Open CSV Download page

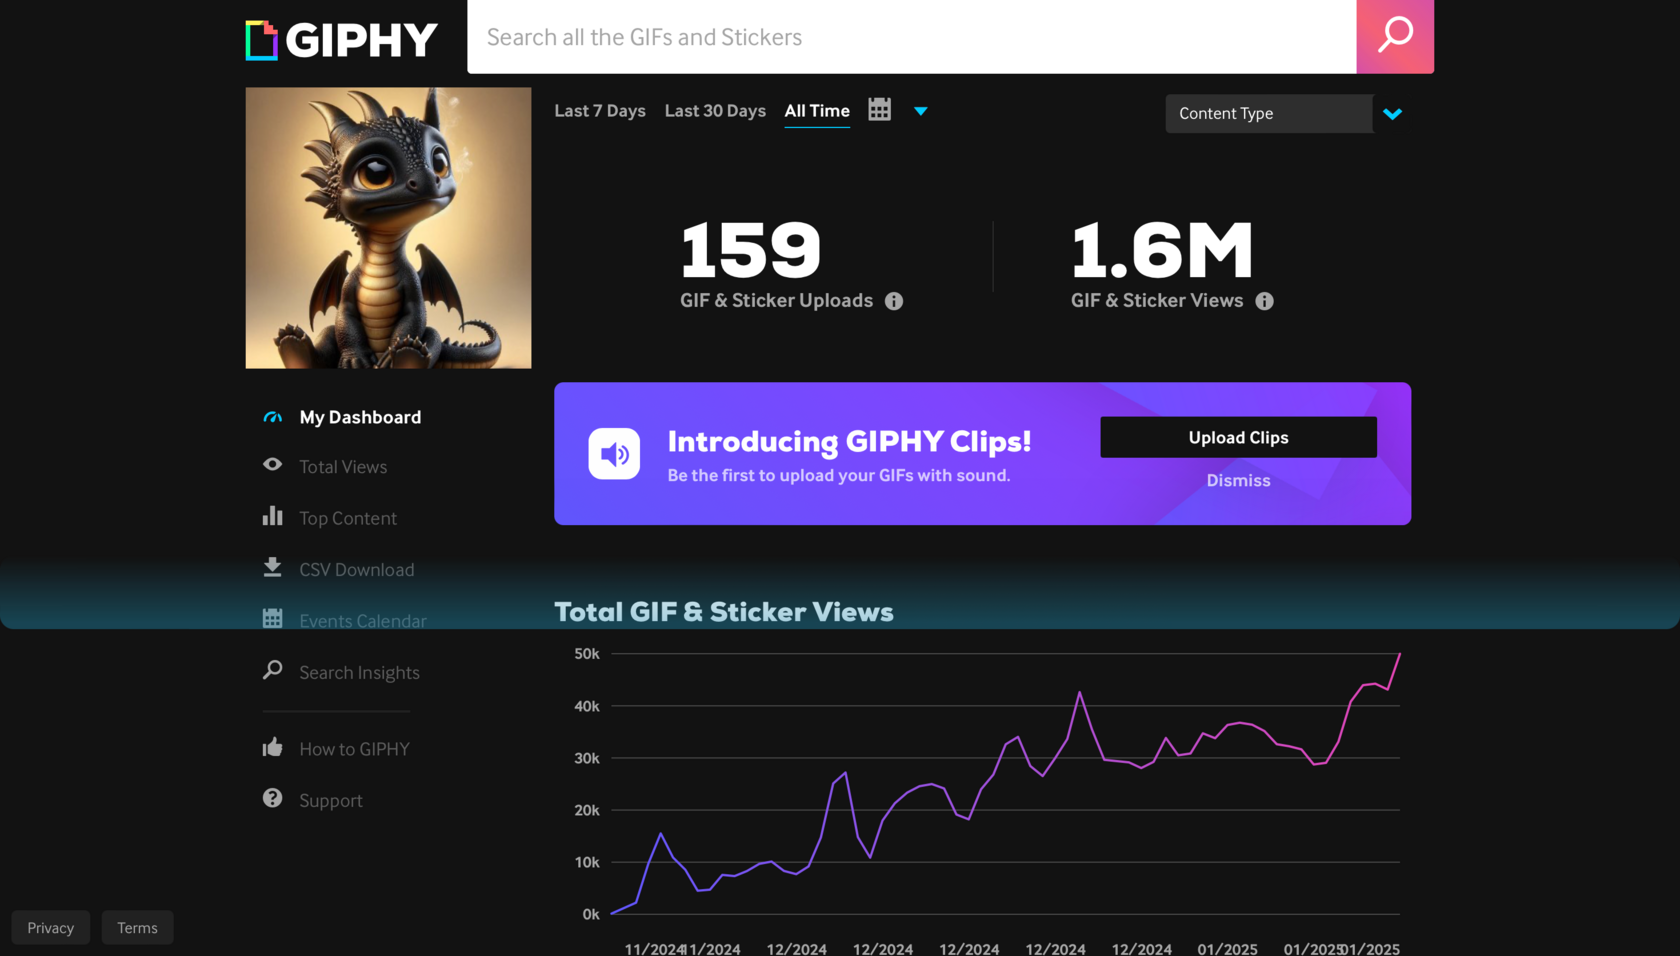pos(357,570)
